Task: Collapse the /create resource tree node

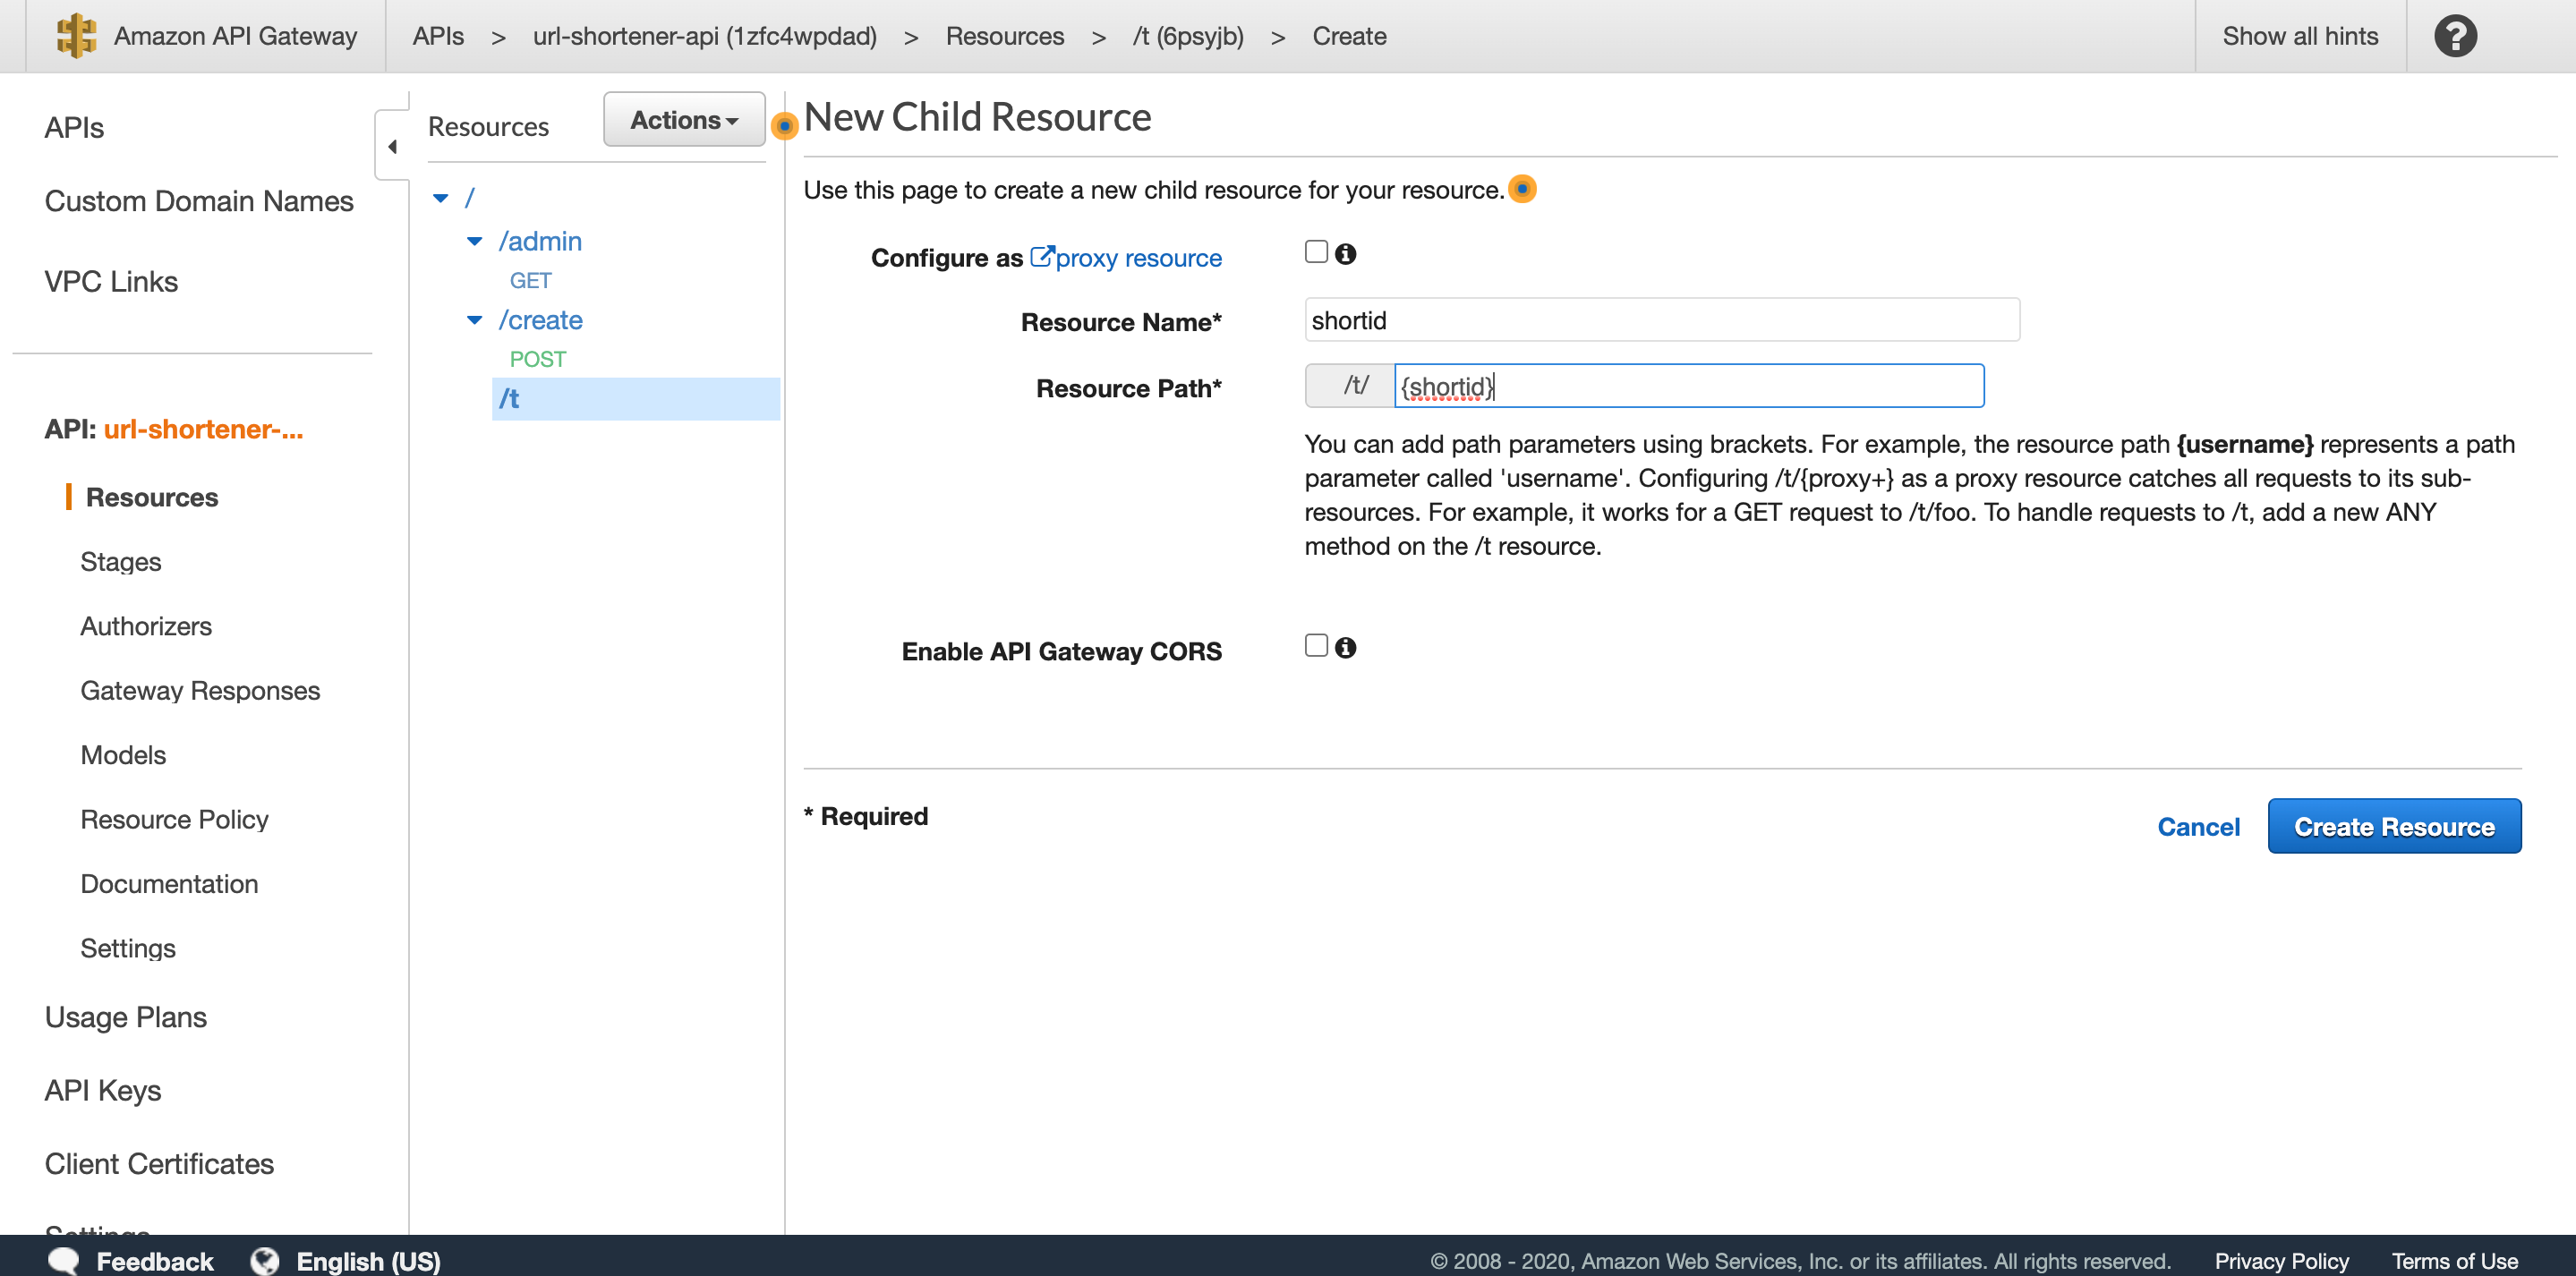Action: pyautogui.click(x=475, y=321)
